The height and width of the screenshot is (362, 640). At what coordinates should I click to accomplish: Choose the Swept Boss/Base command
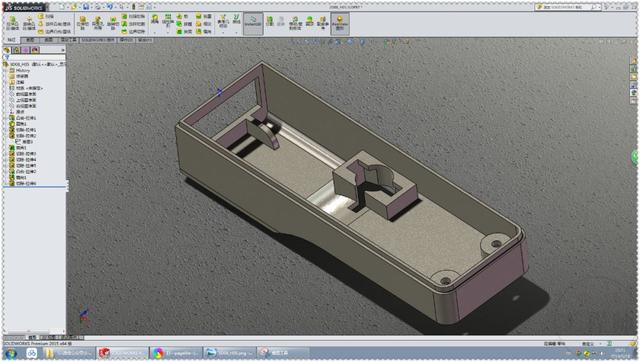46,16
